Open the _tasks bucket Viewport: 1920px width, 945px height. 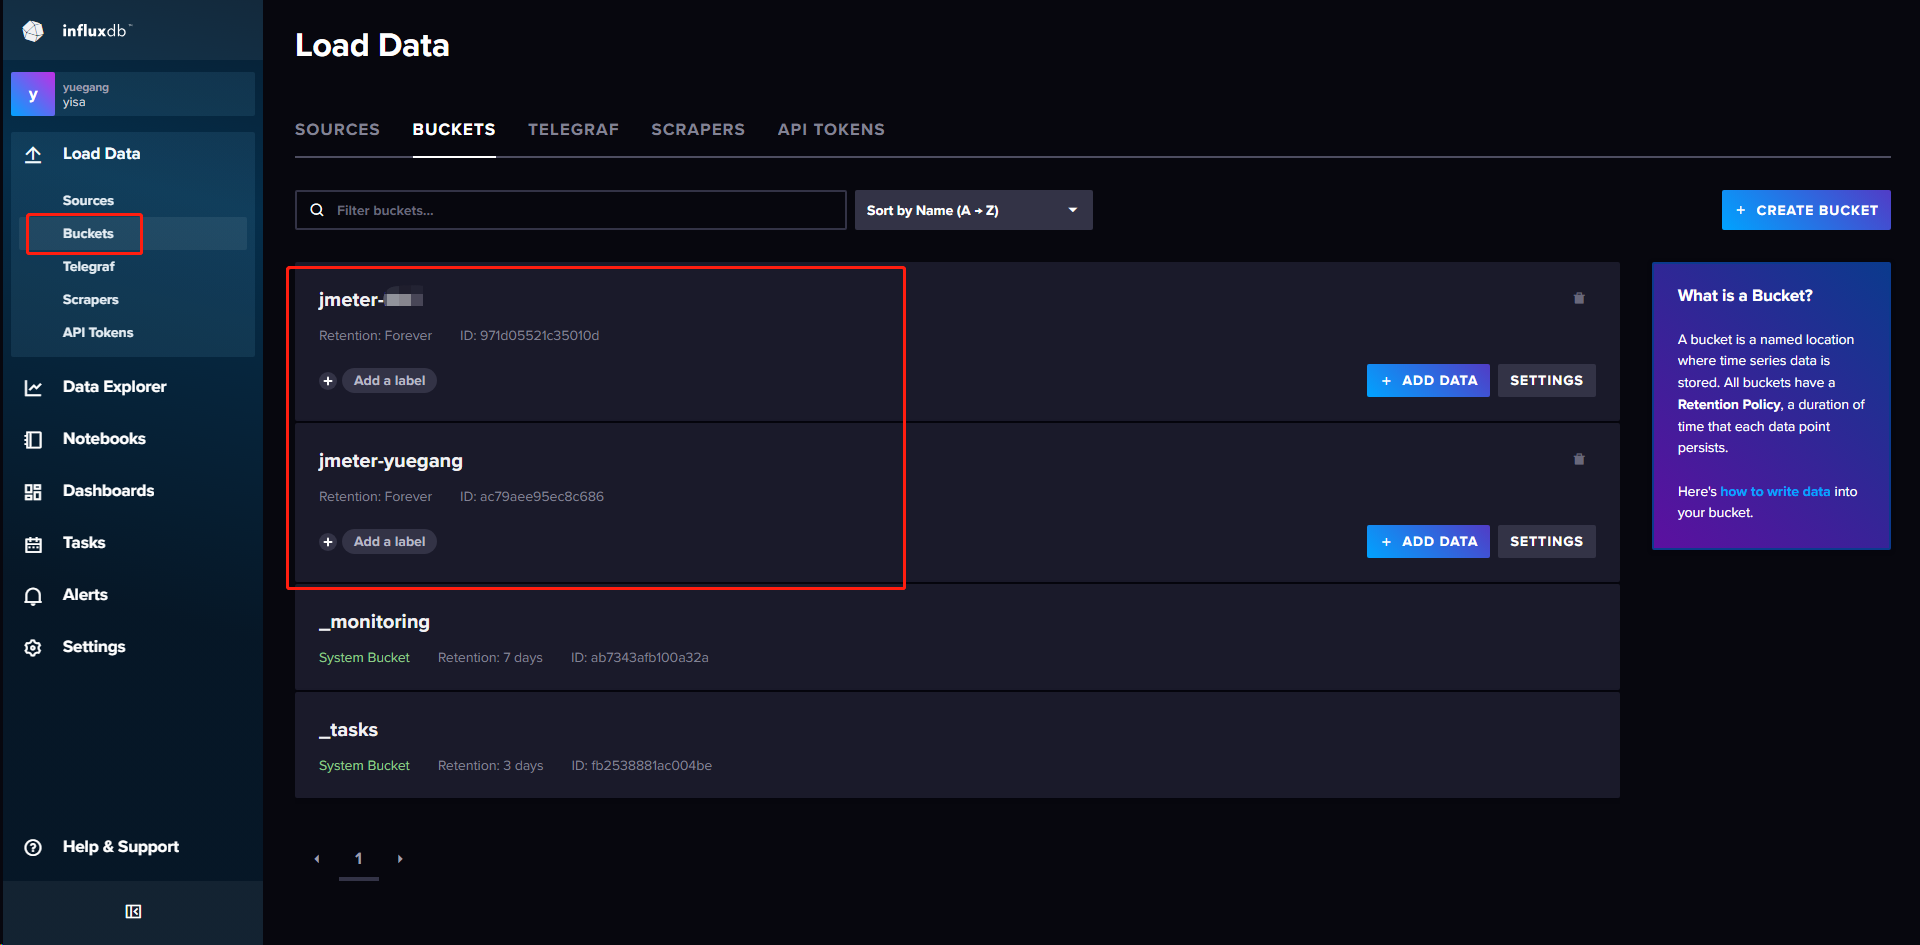pos(348,730)
